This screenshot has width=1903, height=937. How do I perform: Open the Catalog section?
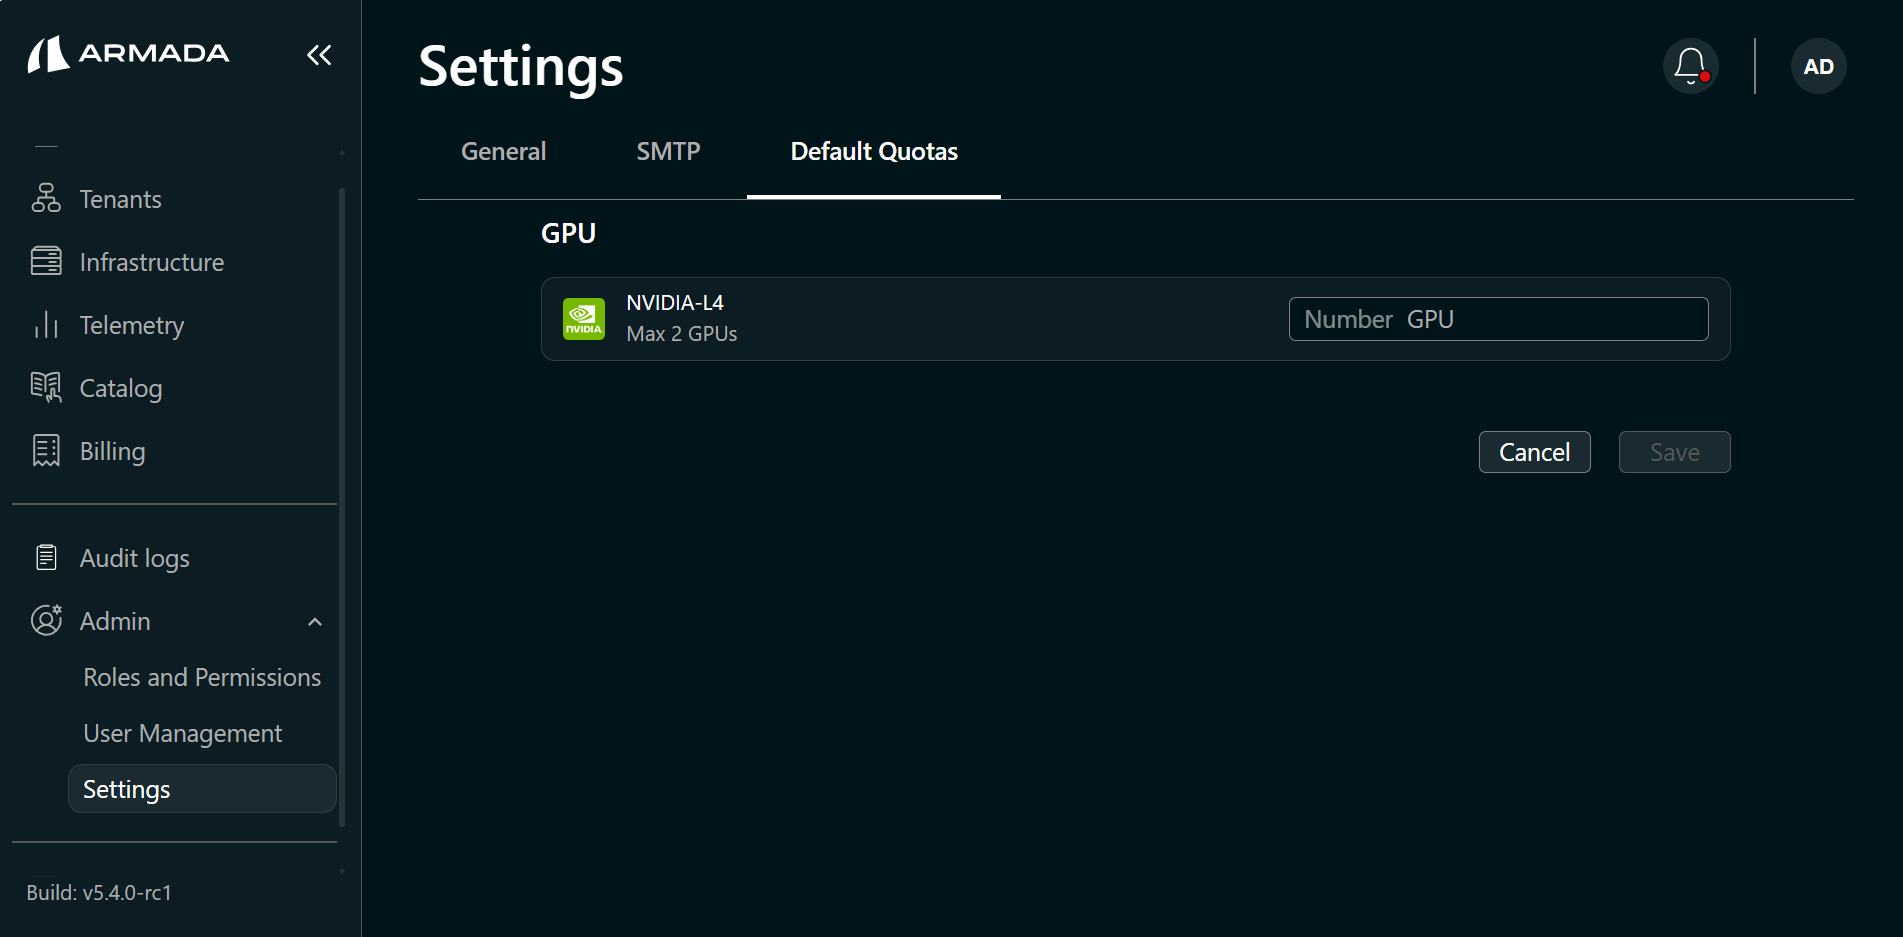121,388
